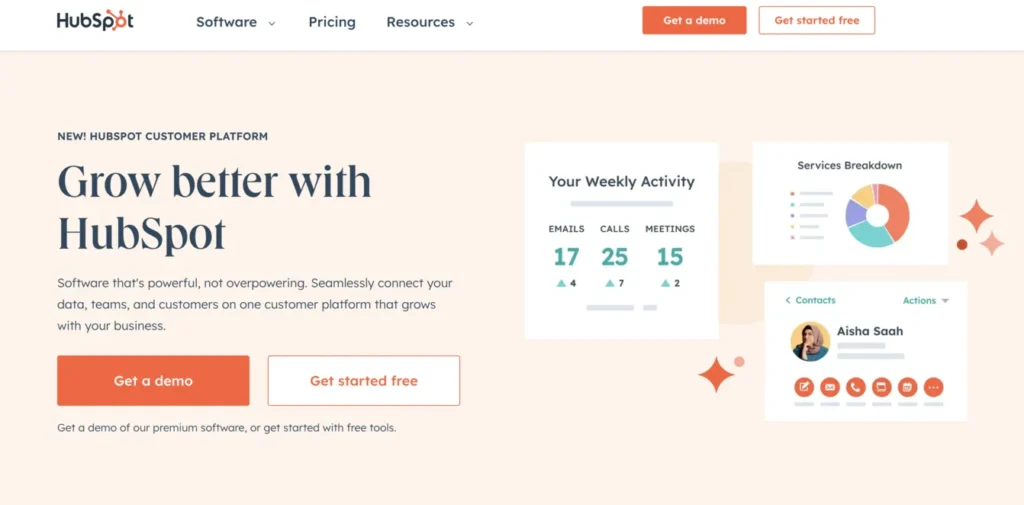1024x505 pixels.
Task: Click the calendar meeting icon on contact card
Action: click(907, 387)
